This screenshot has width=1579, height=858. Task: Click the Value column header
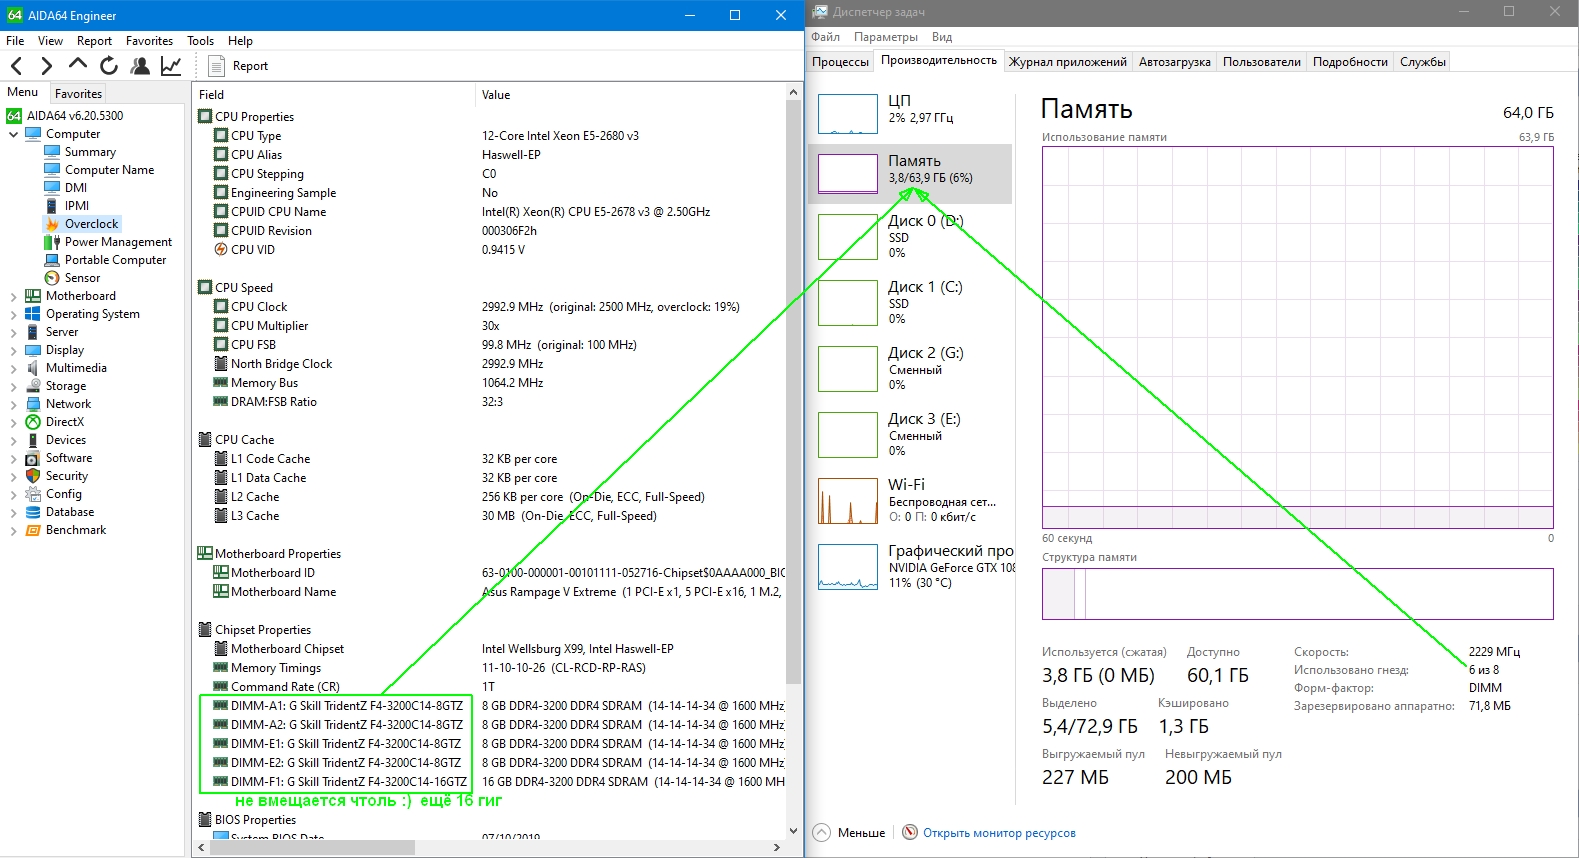(x=630, y=95)
